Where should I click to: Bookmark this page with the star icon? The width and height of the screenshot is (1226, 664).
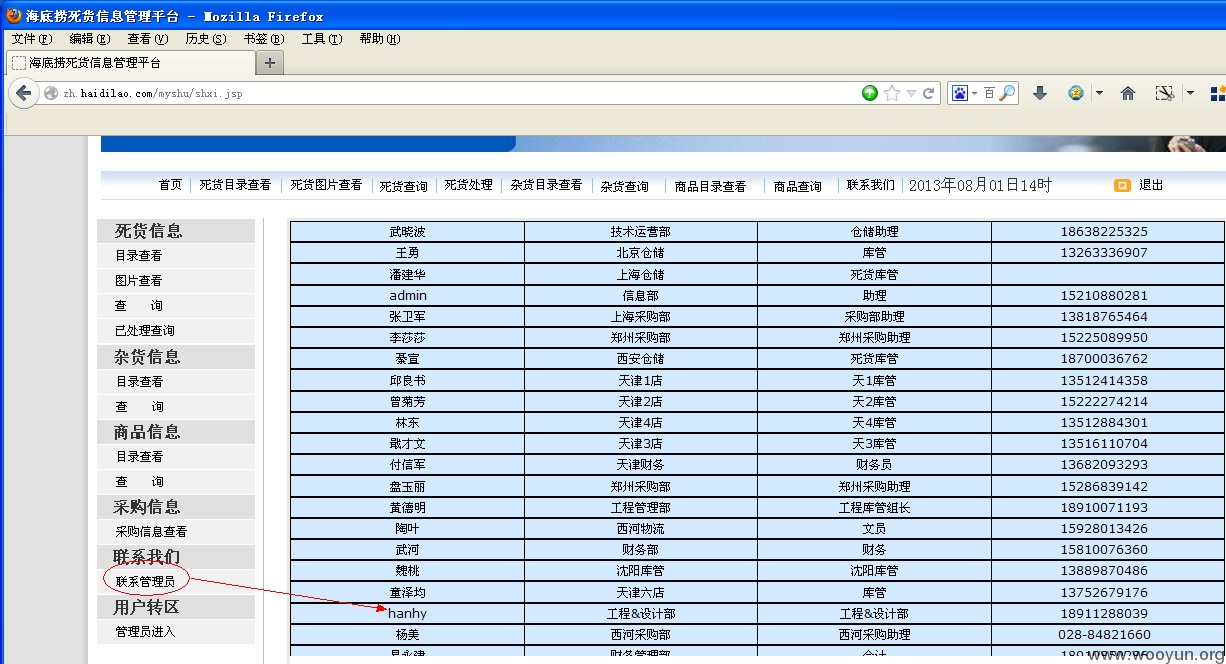coord(892,93)
